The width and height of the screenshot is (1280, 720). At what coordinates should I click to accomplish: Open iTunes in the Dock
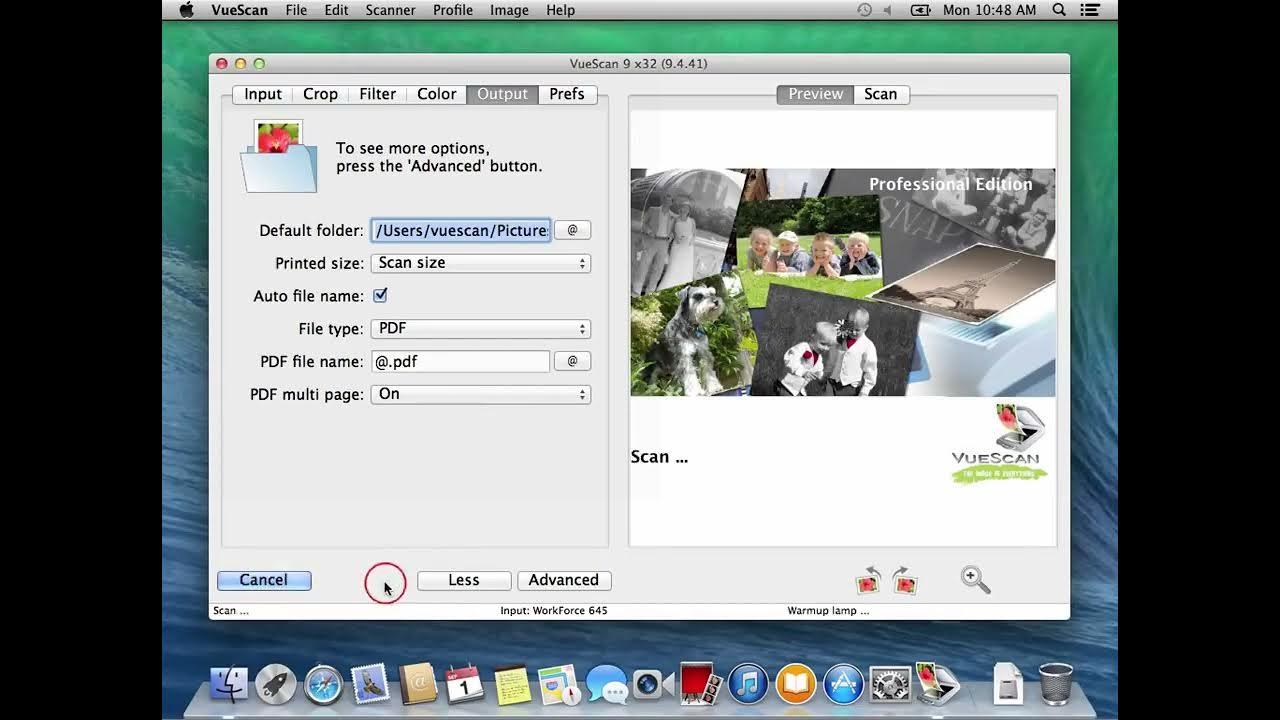click(747, 684)
